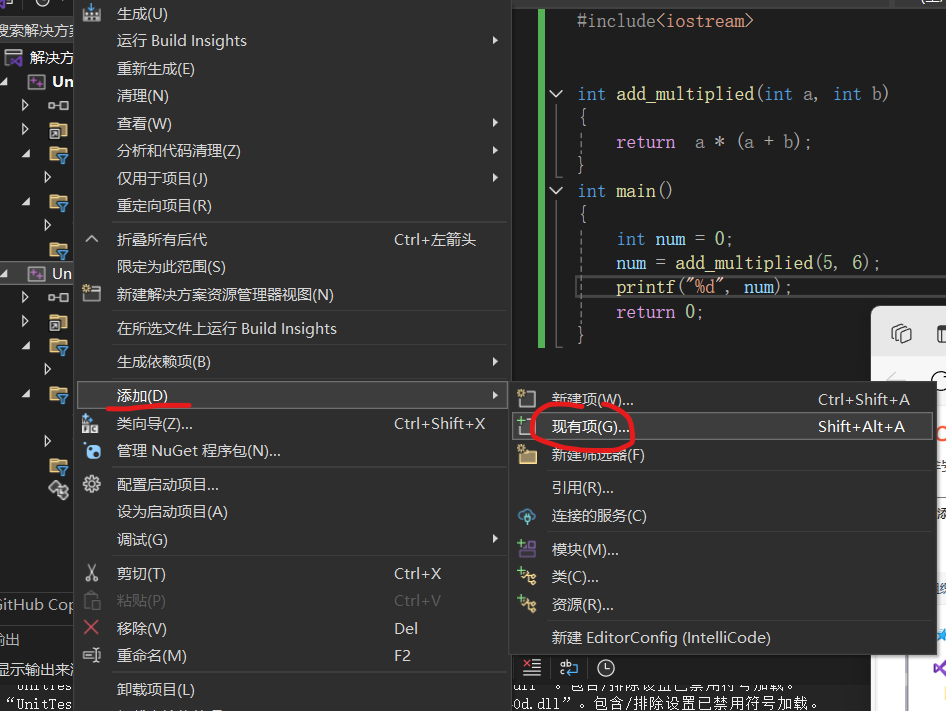Viewport: 946px width, 711px height.
Task: Click 折叠所有后代 collapse entry
Action: (x=293, y=240)
